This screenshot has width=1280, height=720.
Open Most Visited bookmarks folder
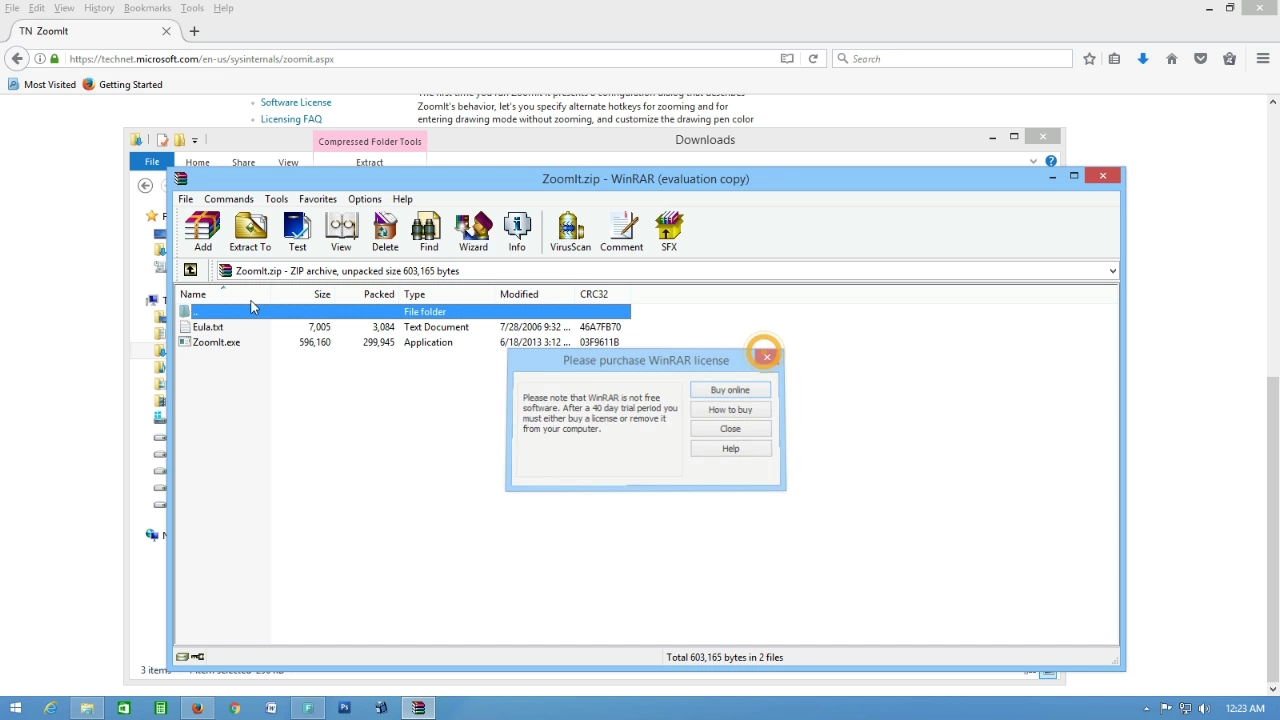tap(41, 85)
